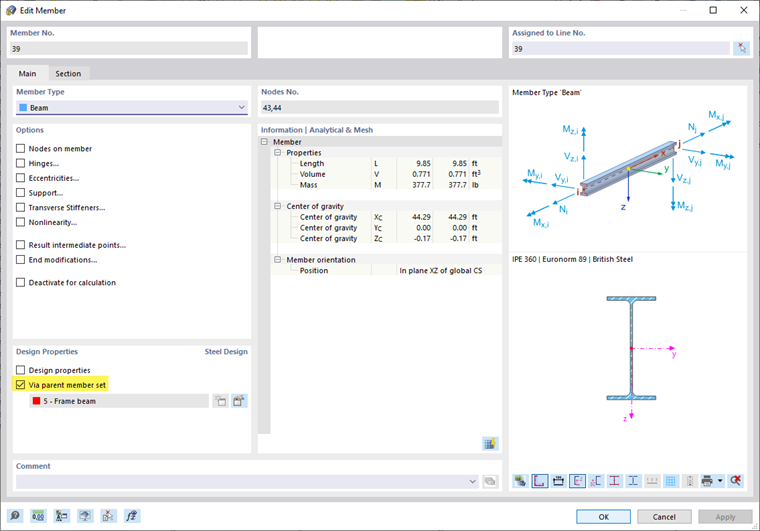Screen dimensions: 760x531
Task: Open the color and display properties icon
Action: pos(62,516)
